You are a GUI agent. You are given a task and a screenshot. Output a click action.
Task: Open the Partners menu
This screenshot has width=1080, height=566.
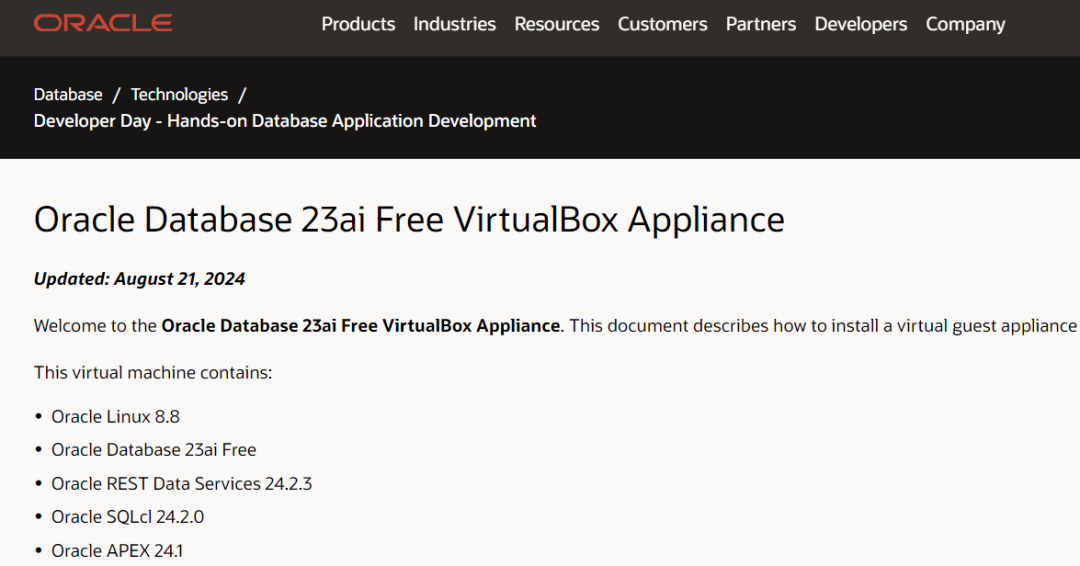pyautogui.click(x=760, y=24)
